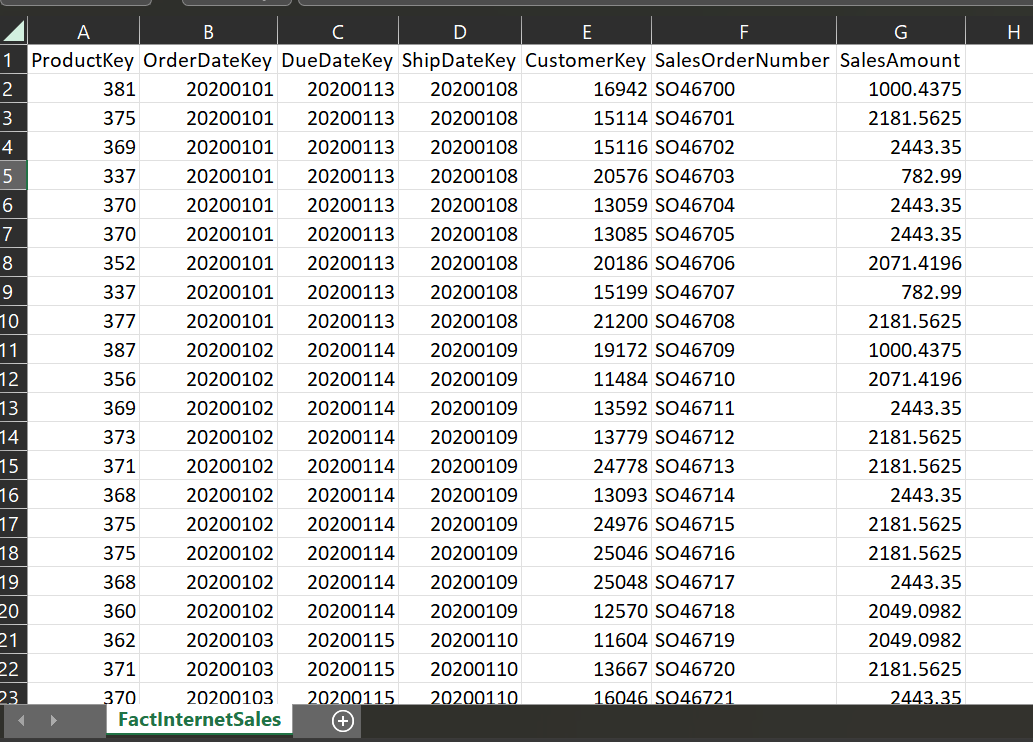Click the ProductKey header cell
The height and width of the screenshot is (742, 1033).
click(83, 60)
